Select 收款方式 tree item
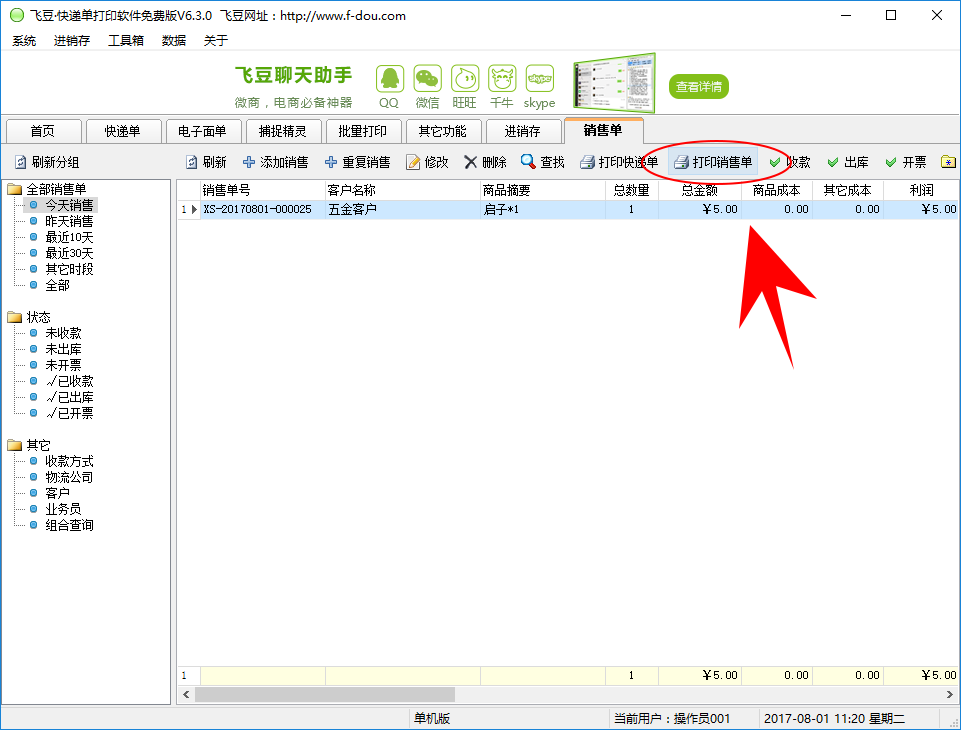The width and height of the screenshot is (961, 730). (69, 461)
